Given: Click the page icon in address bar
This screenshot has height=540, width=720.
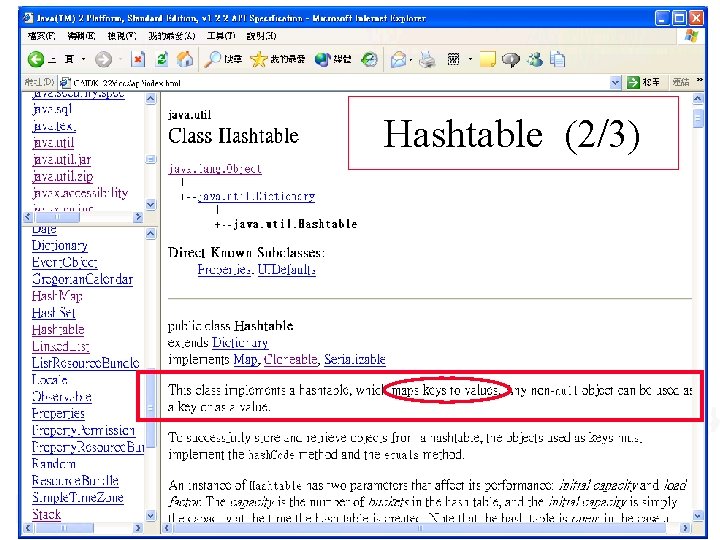Looking at the screenshot, I should pos(65,83).
